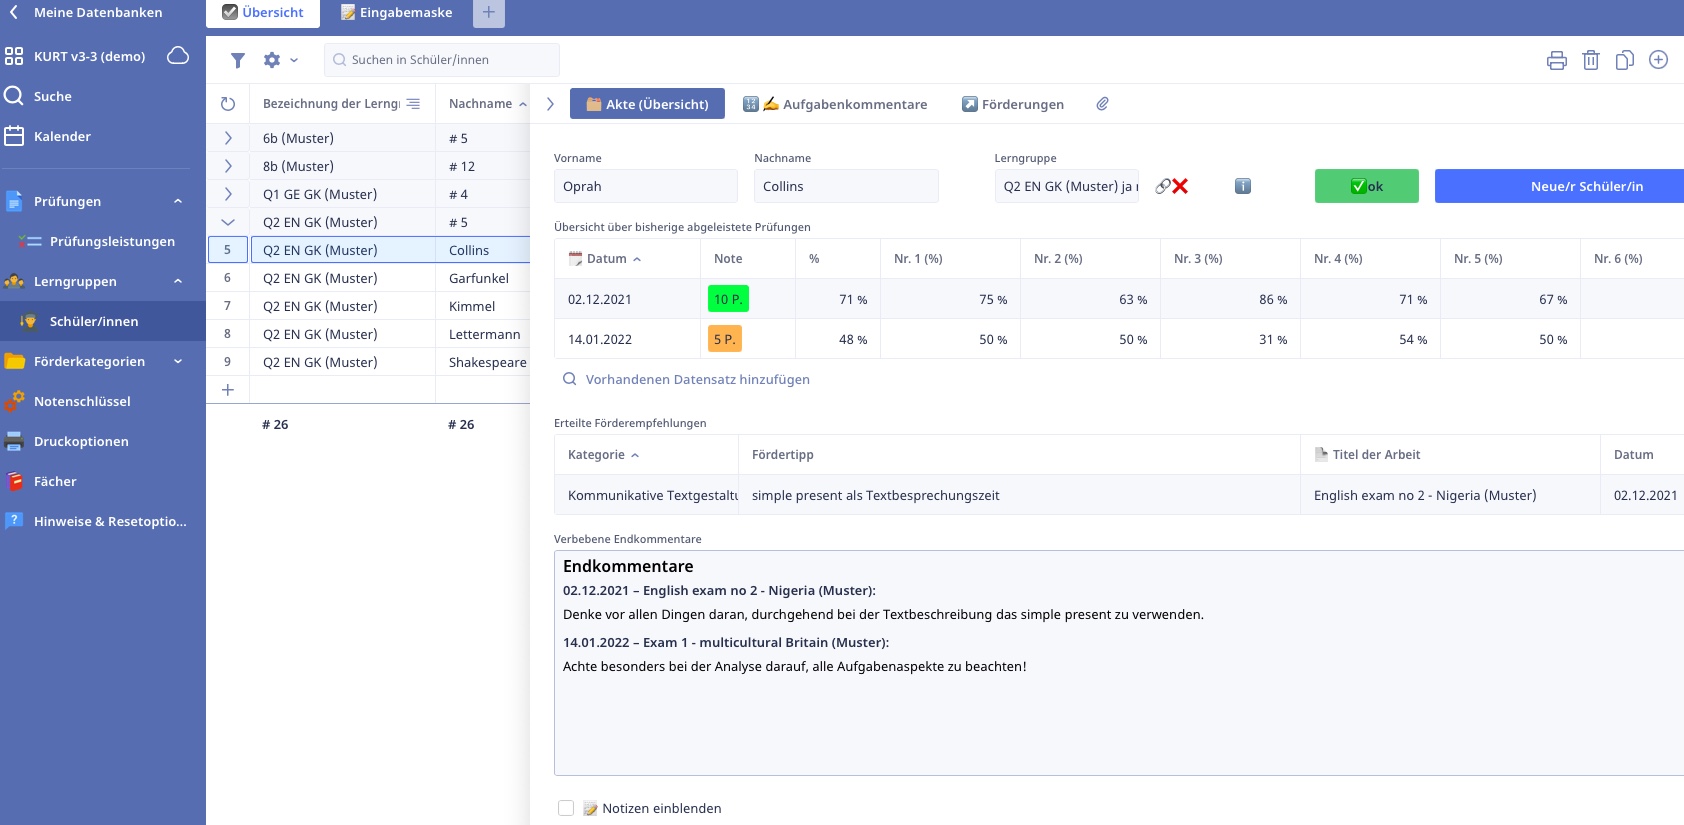This screenshot has height=825, width=1684.
Task: Select the Kimmel student row
Action: [x=368, y=306]
